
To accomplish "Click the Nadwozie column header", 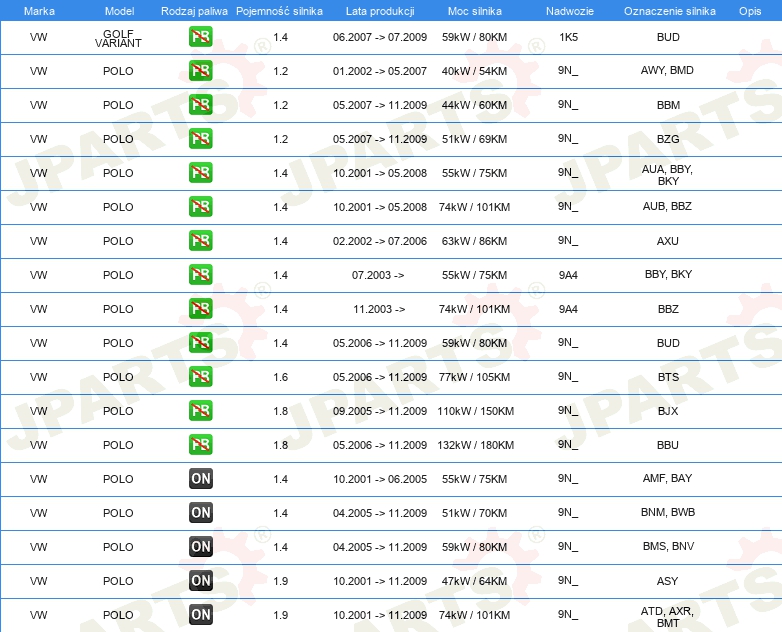I will [x=570, y=11].
